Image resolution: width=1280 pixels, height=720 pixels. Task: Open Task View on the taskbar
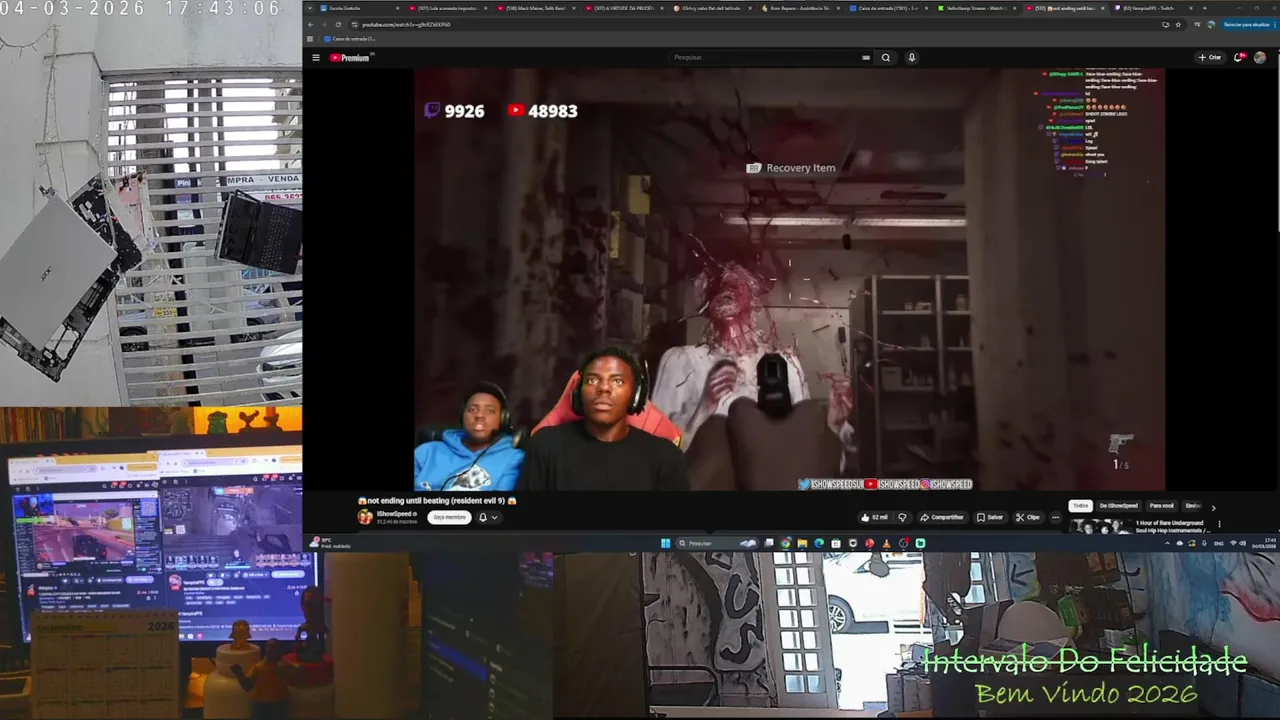(769, 543)
